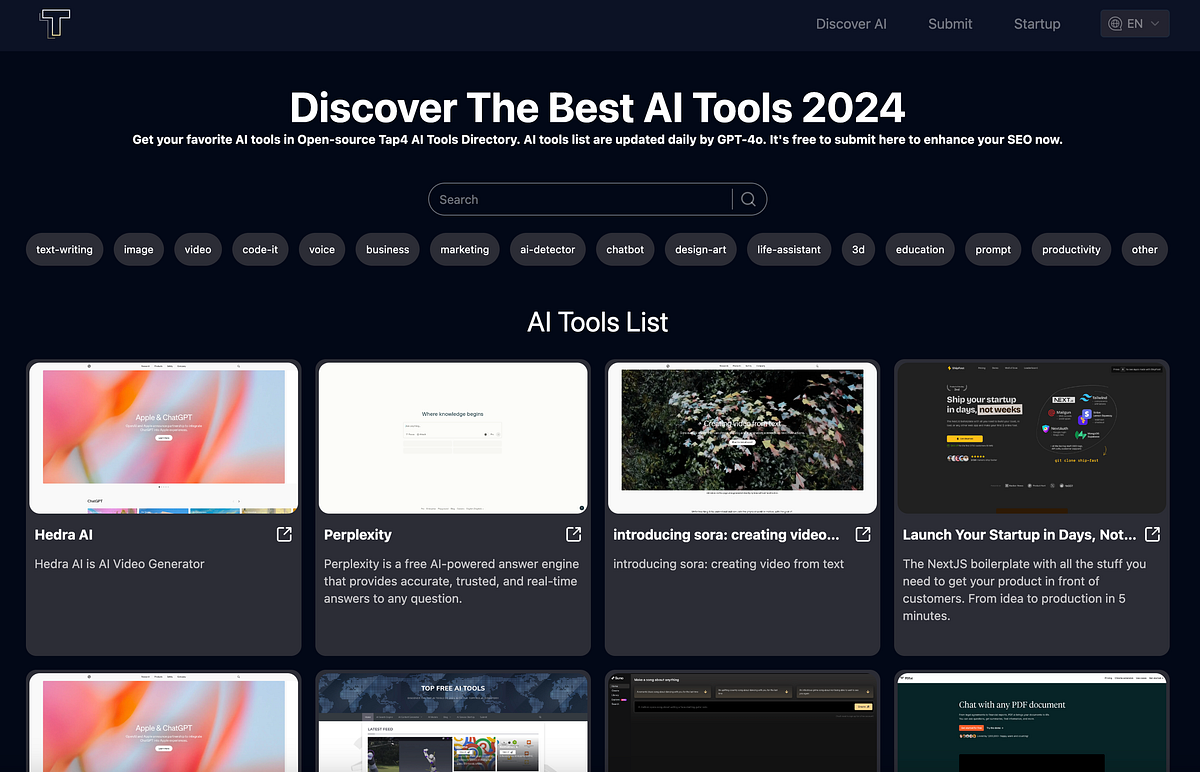Image resolution: width=1200 pixels, height=772 pixels.
Task: Expand the EN language dropdown
Action: point(1134,23)
